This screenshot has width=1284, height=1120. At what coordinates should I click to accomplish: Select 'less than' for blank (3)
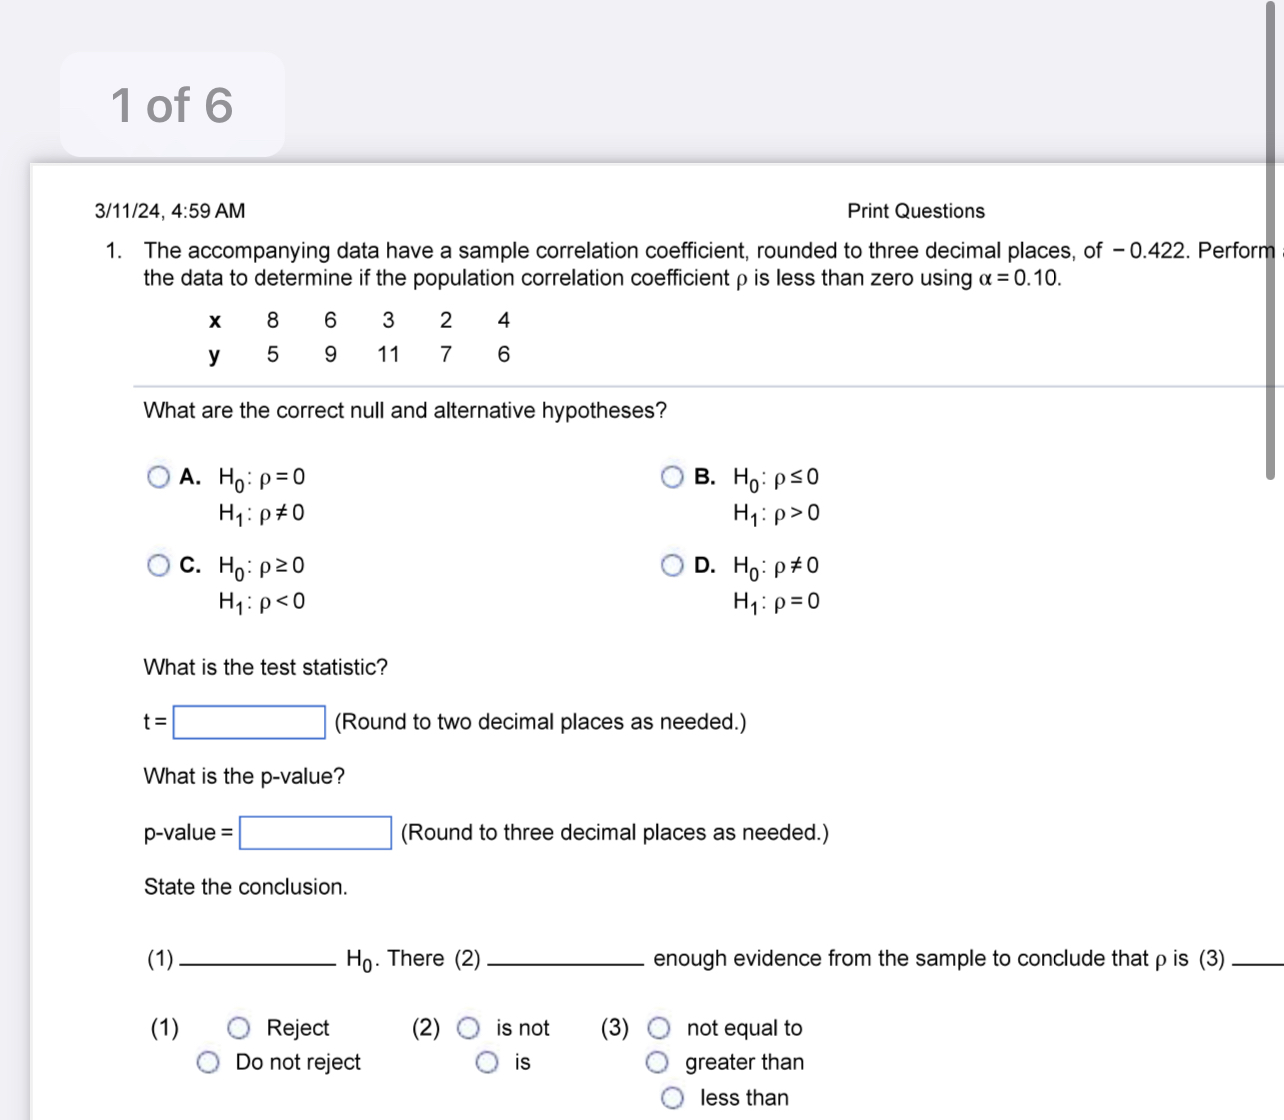673,1097
